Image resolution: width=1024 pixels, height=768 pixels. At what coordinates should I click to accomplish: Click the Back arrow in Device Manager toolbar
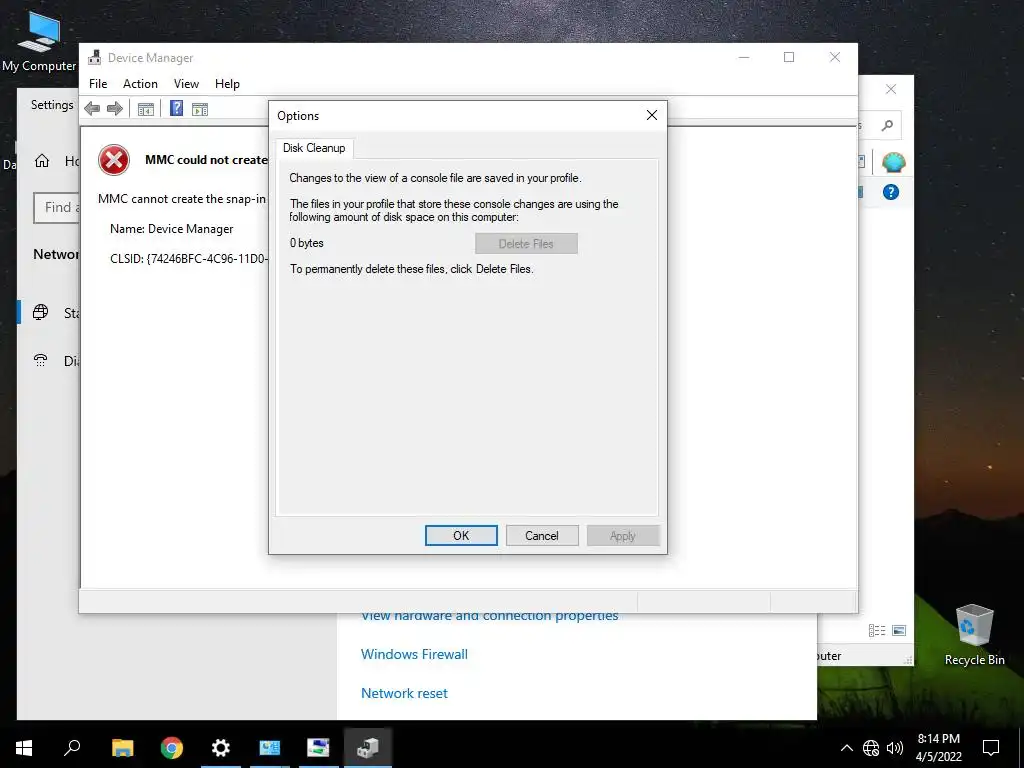tap(92, 109)
